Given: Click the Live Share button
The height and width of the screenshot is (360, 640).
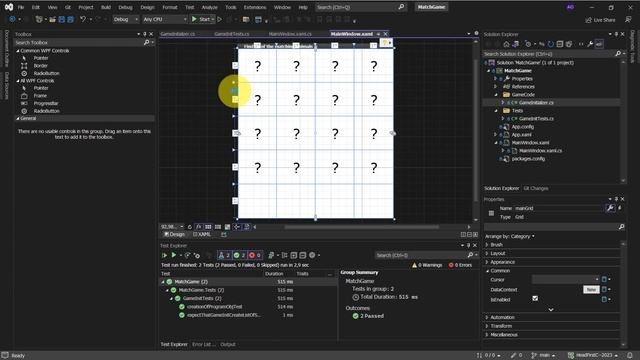Looking at the screenshot, I should 600,20.
